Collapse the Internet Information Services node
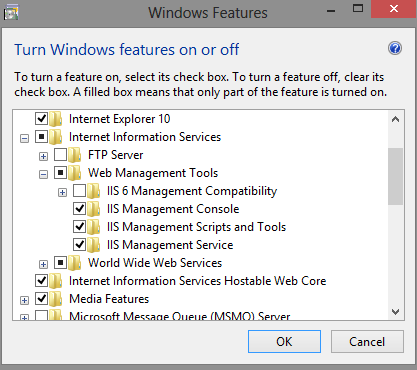 tap(24, 138)
